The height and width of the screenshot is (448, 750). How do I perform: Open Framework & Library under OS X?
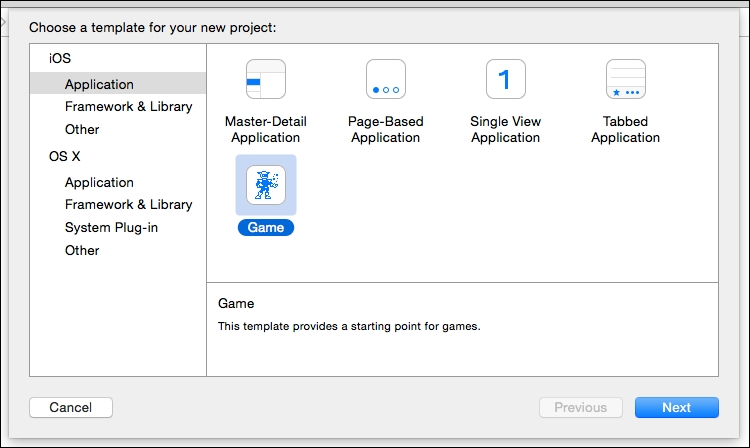click(129, 204)
